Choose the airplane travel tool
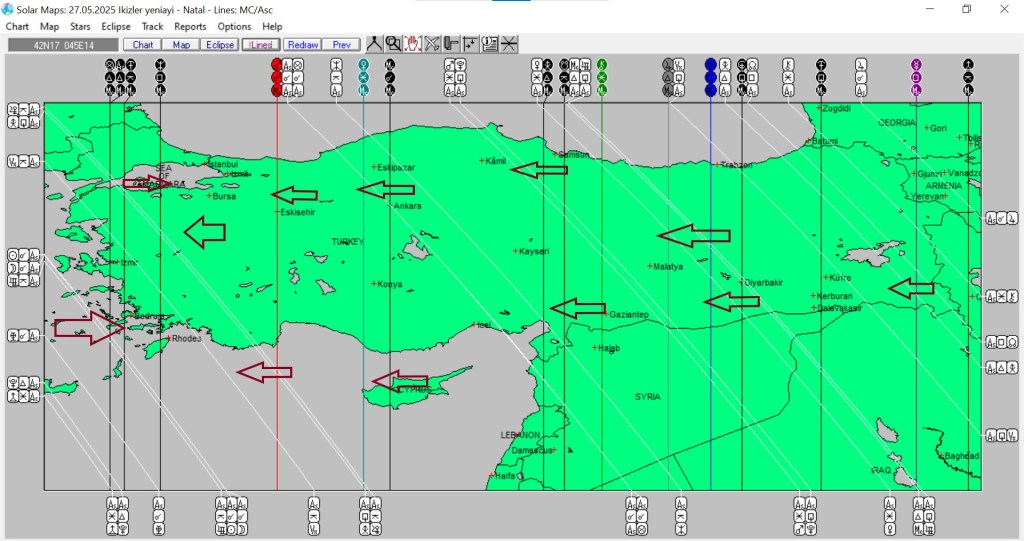1024x541 pixels. click(x=432, y=44)
